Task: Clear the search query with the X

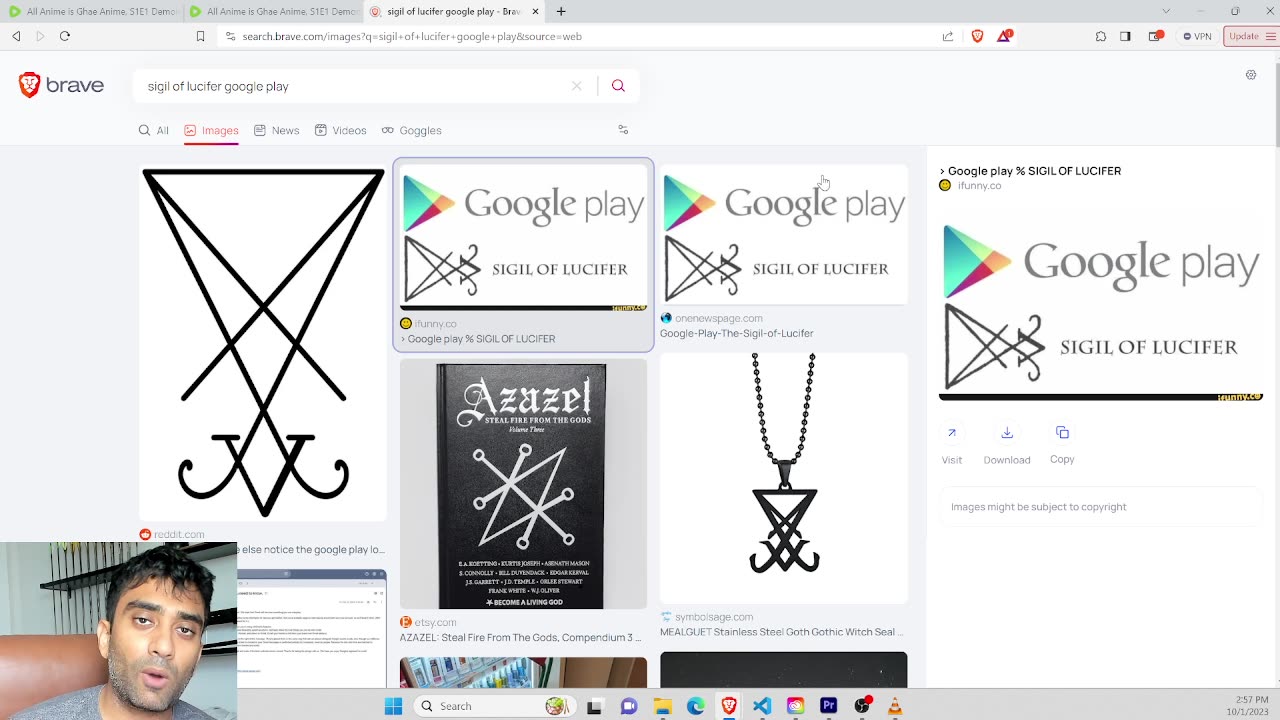Action: coord(577,86)
